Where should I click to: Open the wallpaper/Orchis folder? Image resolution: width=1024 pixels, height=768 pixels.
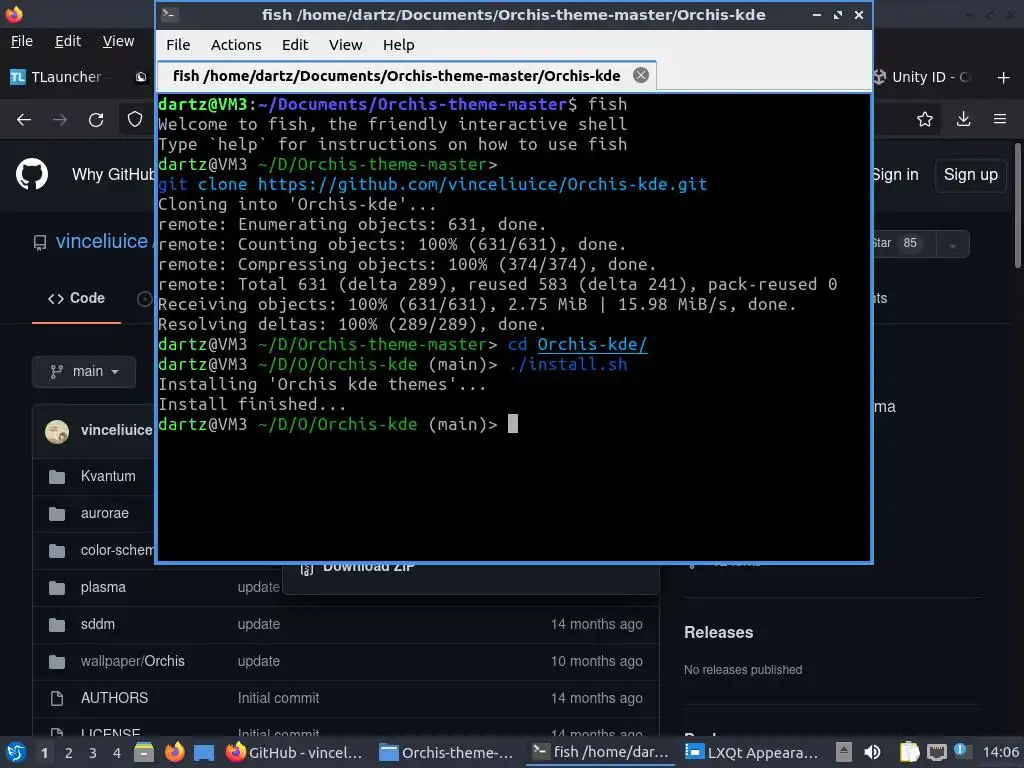click(x=133, y=661)
